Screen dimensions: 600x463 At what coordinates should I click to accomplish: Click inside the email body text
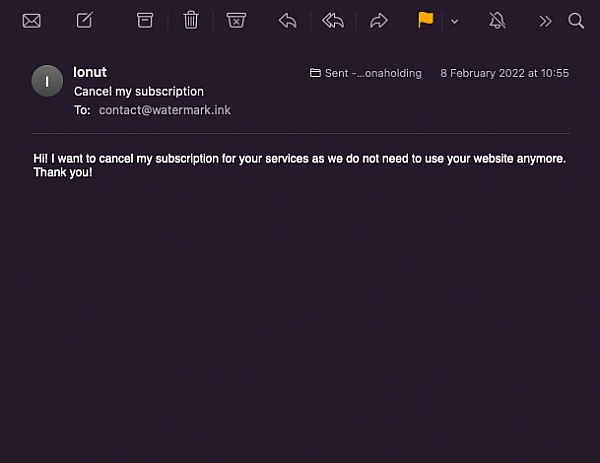[299, 165]
